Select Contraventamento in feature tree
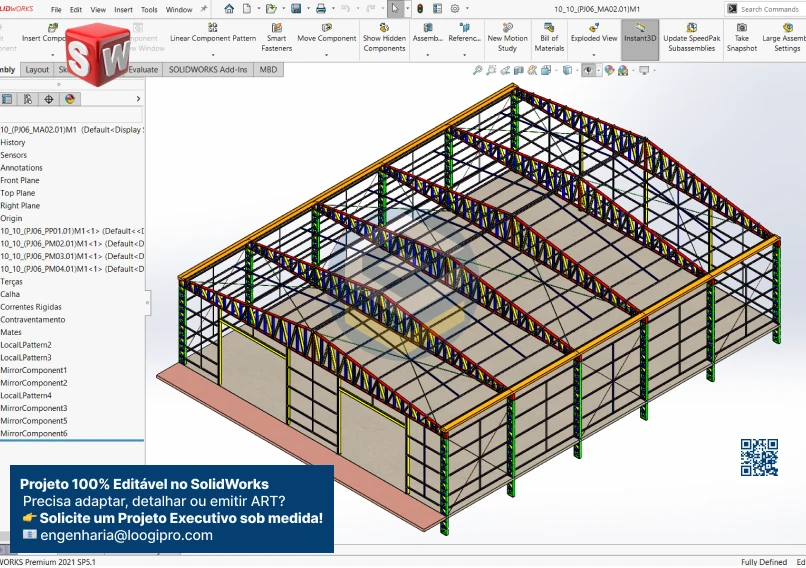806x568 pixels. point(32,320)
